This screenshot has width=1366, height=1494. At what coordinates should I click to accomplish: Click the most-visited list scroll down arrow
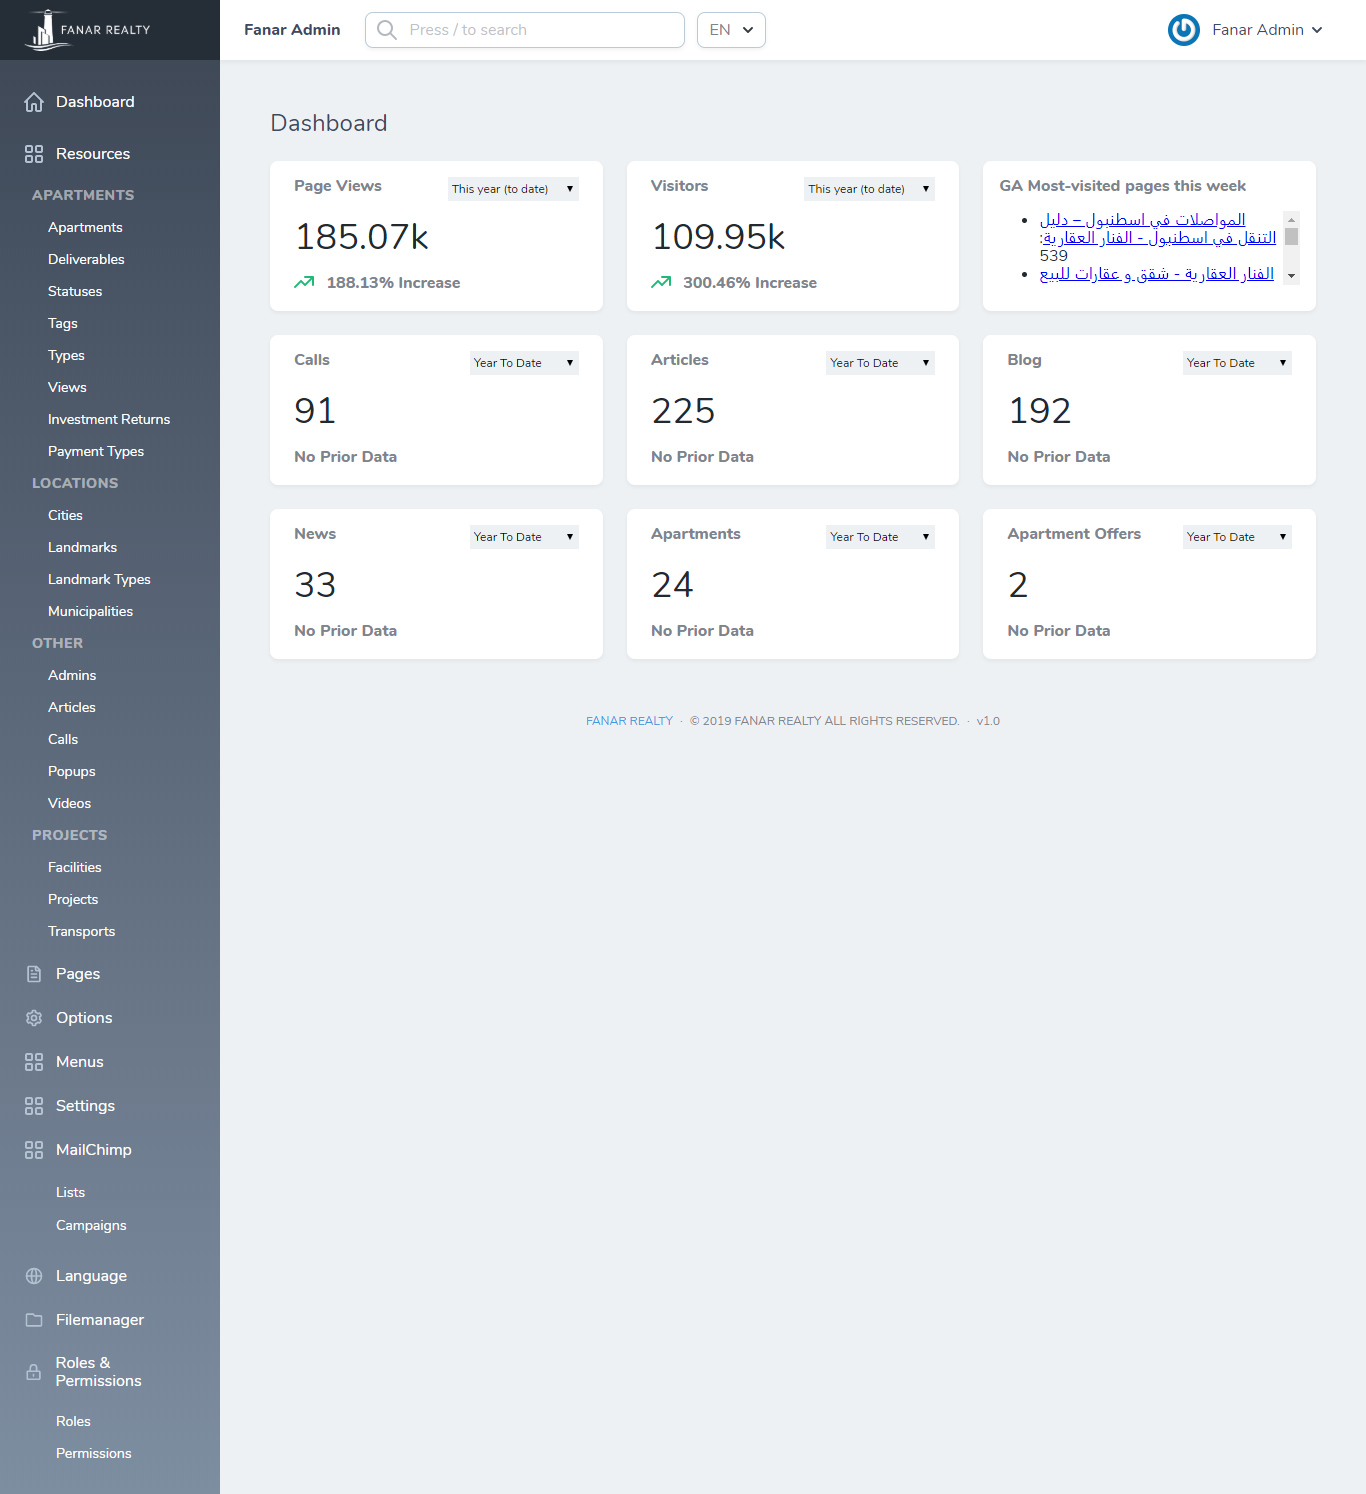coord(1291,276)
